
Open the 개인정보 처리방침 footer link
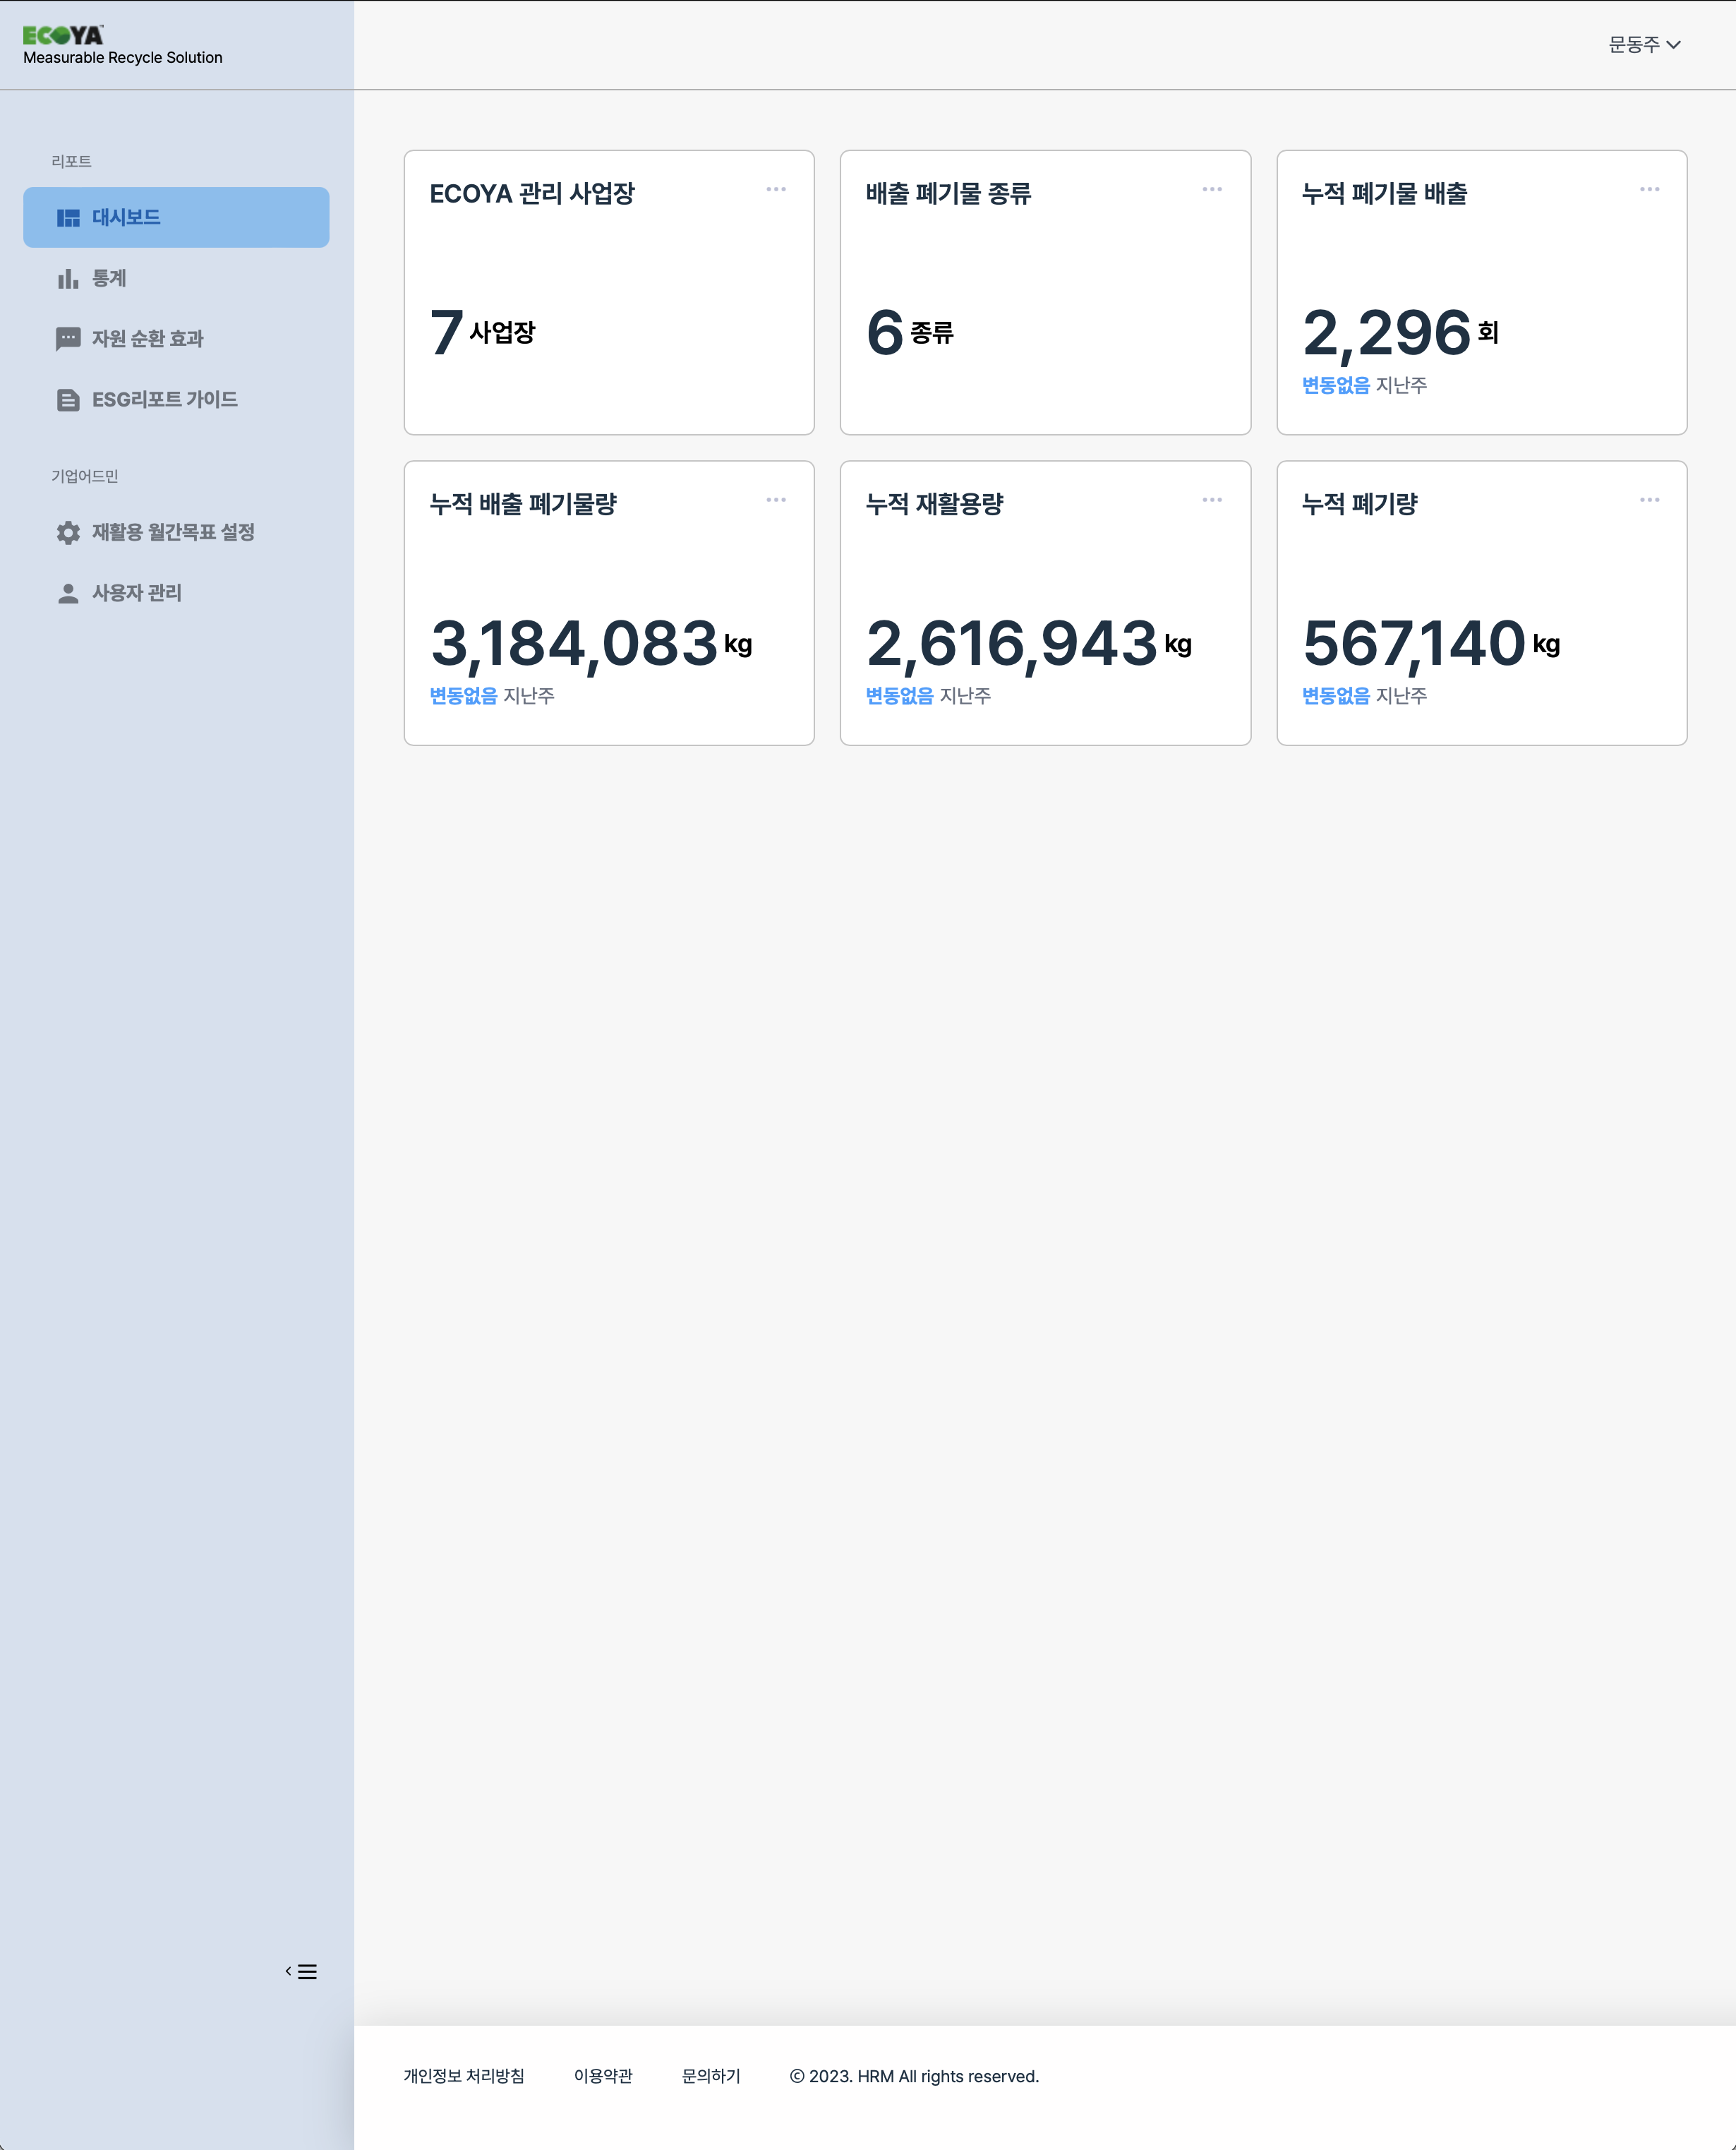[x=464, y=2076]
